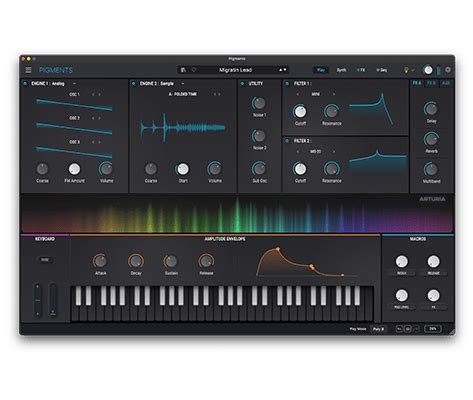Select the FX B bus tab
473x400 pixels.
coord(431,83)
